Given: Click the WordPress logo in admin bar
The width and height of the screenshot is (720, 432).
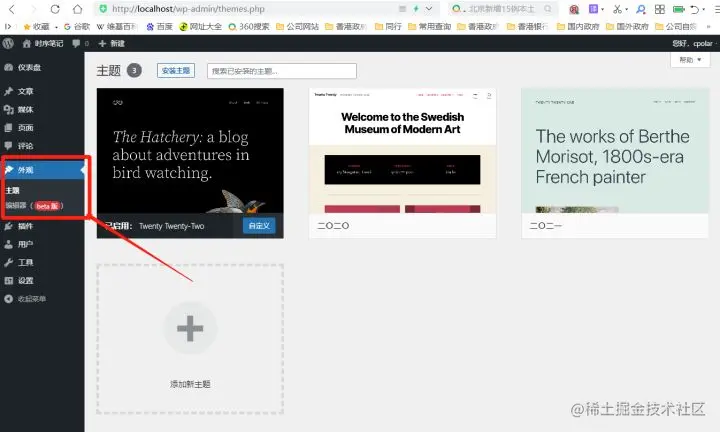Looking at the screenshot, I should pyautogui.click(x=8, y=44).
